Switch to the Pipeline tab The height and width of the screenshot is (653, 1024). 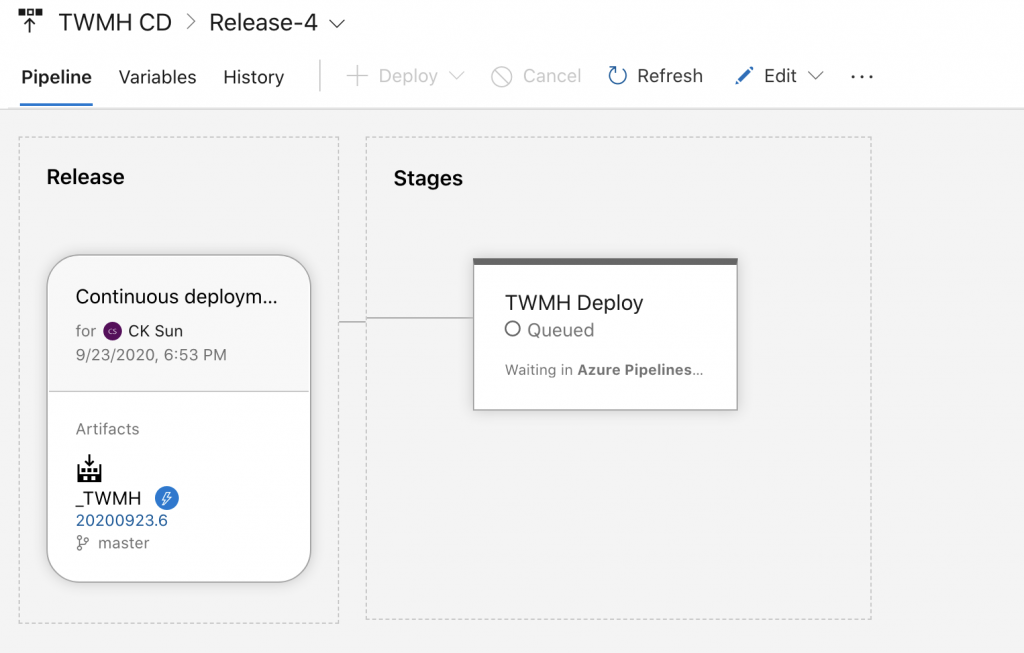pyautogui.click(x=56, y=77)
